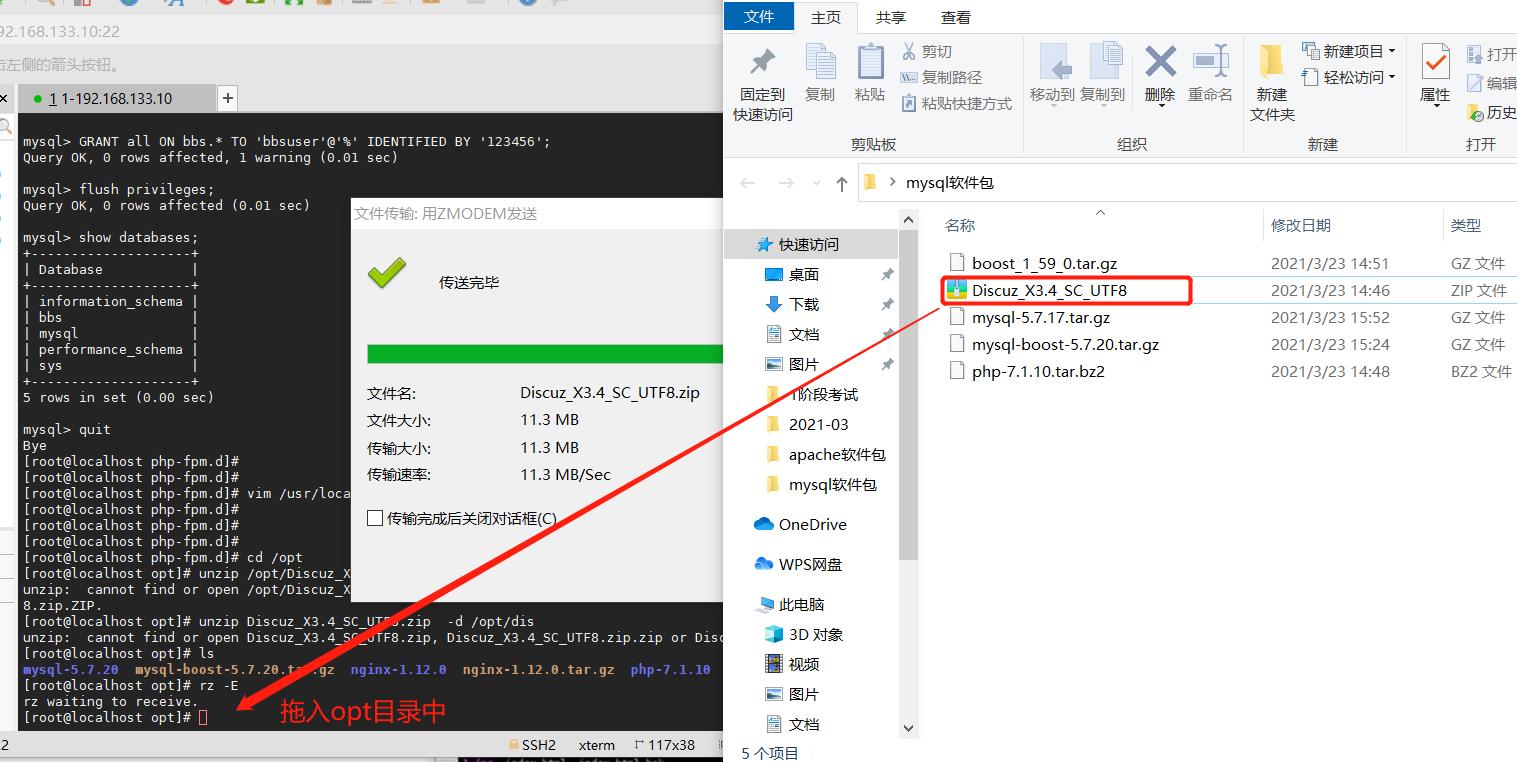This screenshot has width=1517, height=762.
Task: Select Discuz_X3.4_SC_UTF8 zip file
Action: tap(1049, 291)
